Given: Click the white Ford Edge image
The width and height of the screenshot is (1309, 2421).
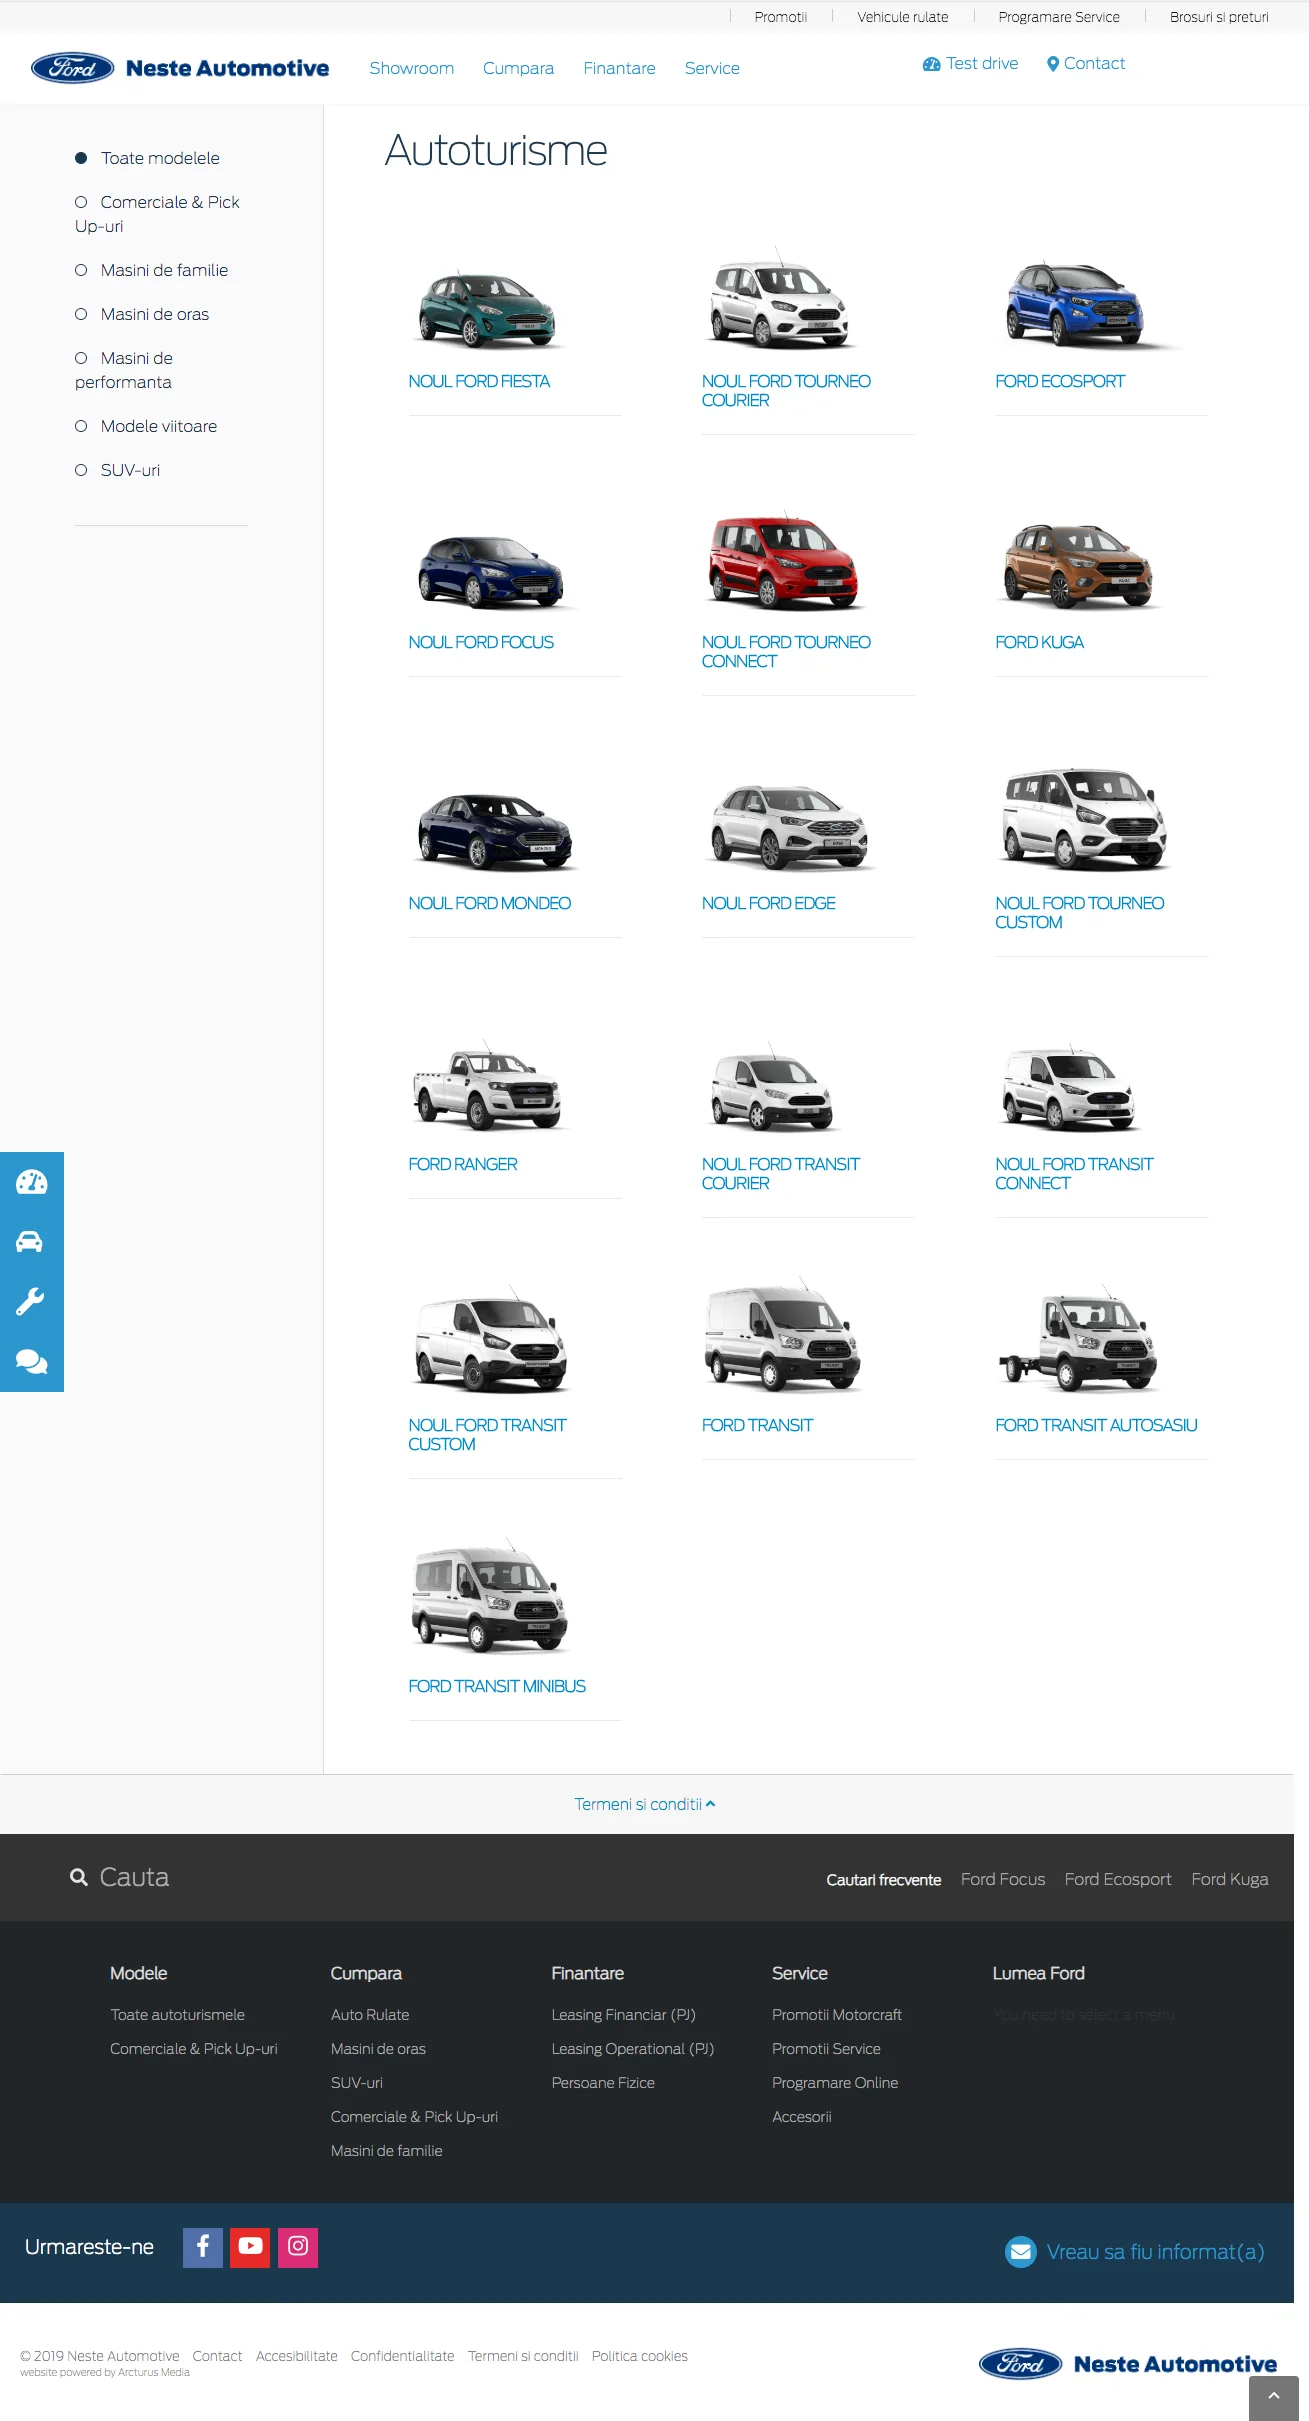Looking at the screenshot, I should 789,827.
